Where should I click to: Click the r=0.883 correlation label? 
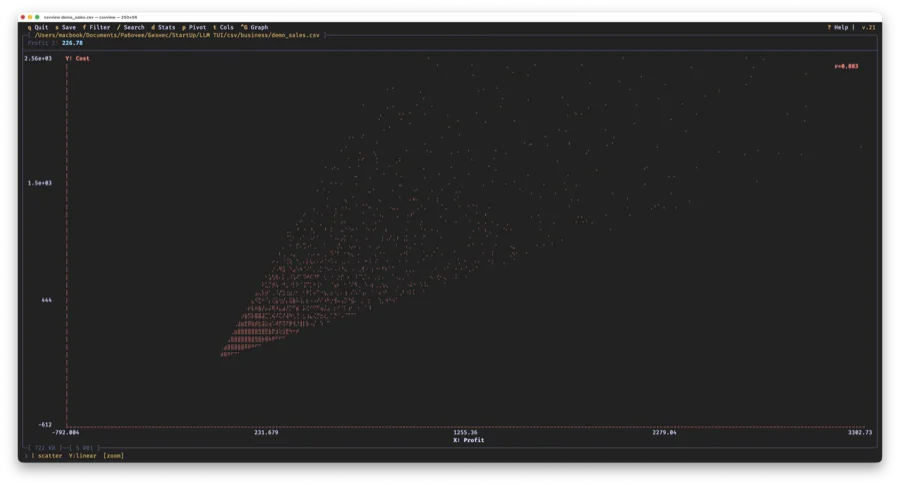pos(846,66)
